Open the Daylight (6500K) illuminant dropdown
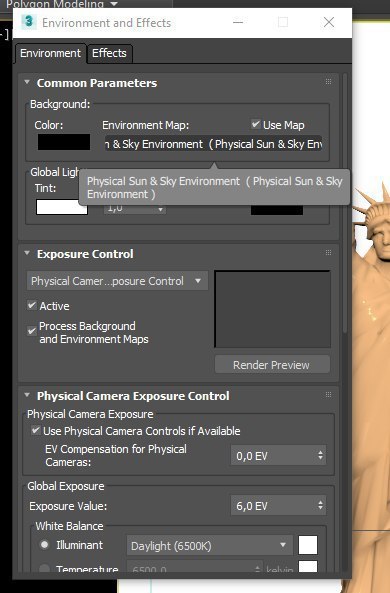Viewport: 390px width, 593px height. [x=210, y=545]
